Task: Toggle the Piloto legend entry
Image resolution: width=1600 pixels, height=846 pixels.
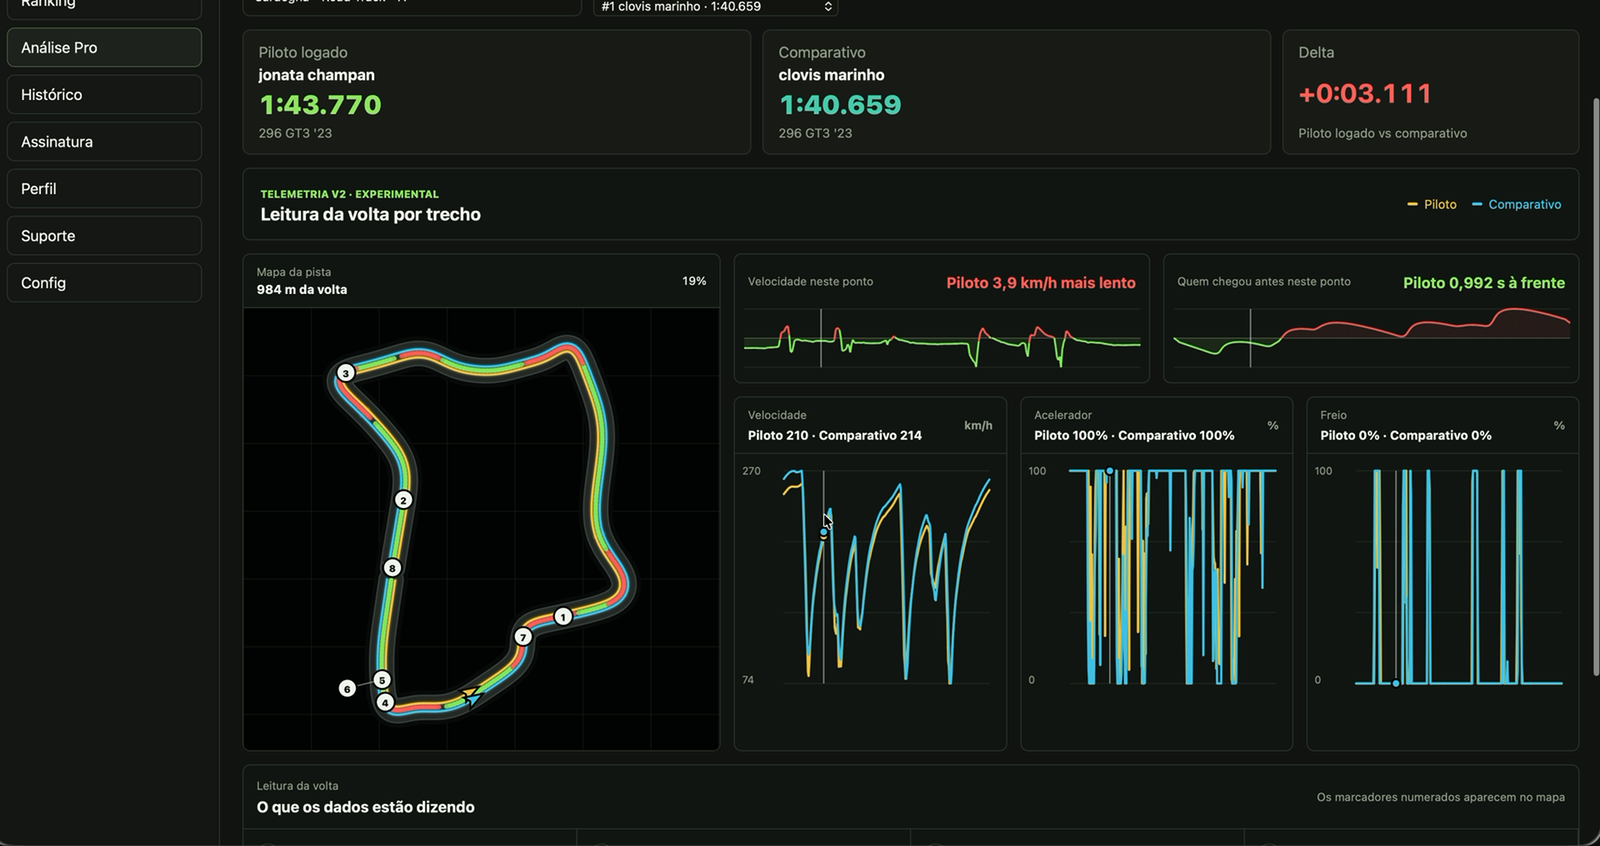Action: (1432, 204)
